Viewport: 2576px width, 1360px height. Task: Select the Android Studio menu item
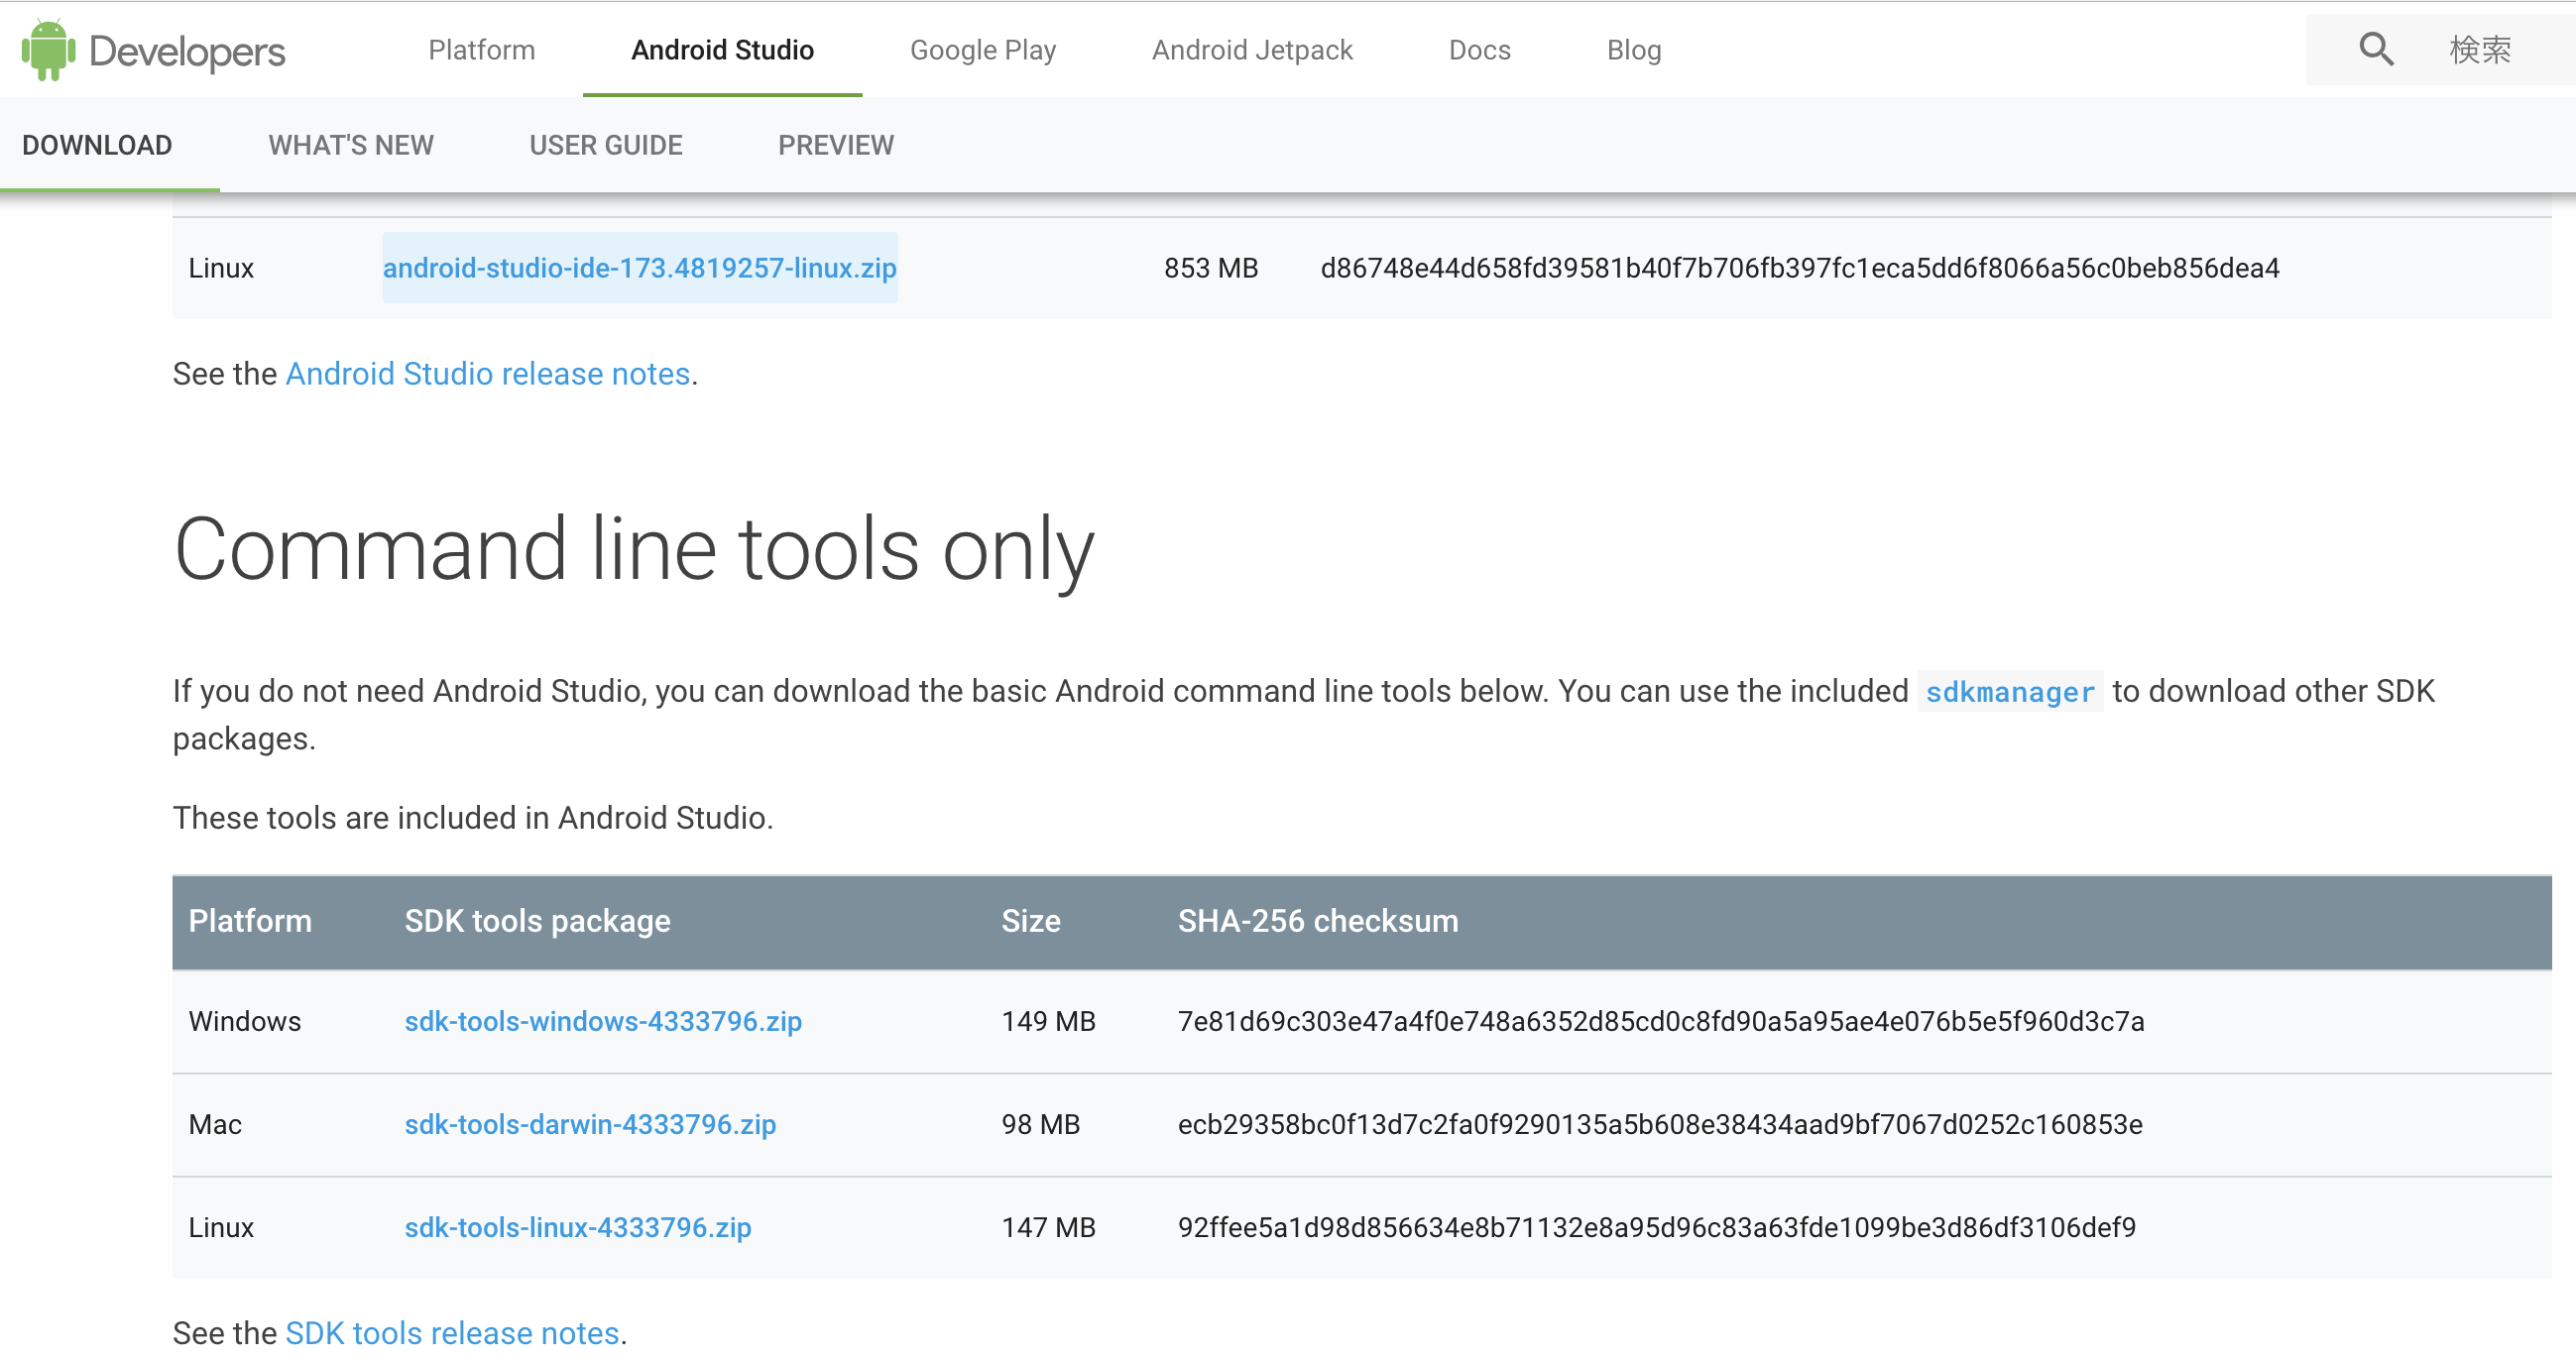(x=721, y=49)
